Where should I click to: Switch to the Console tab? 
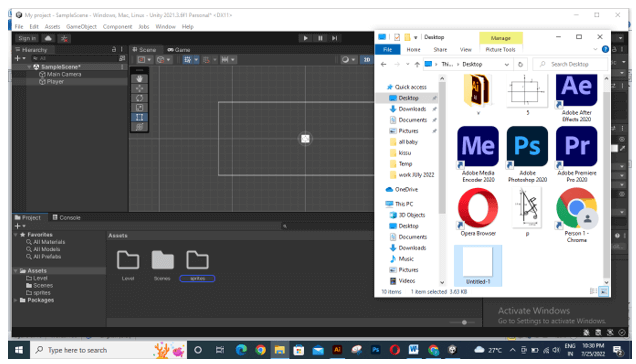[x=67, y=218]
